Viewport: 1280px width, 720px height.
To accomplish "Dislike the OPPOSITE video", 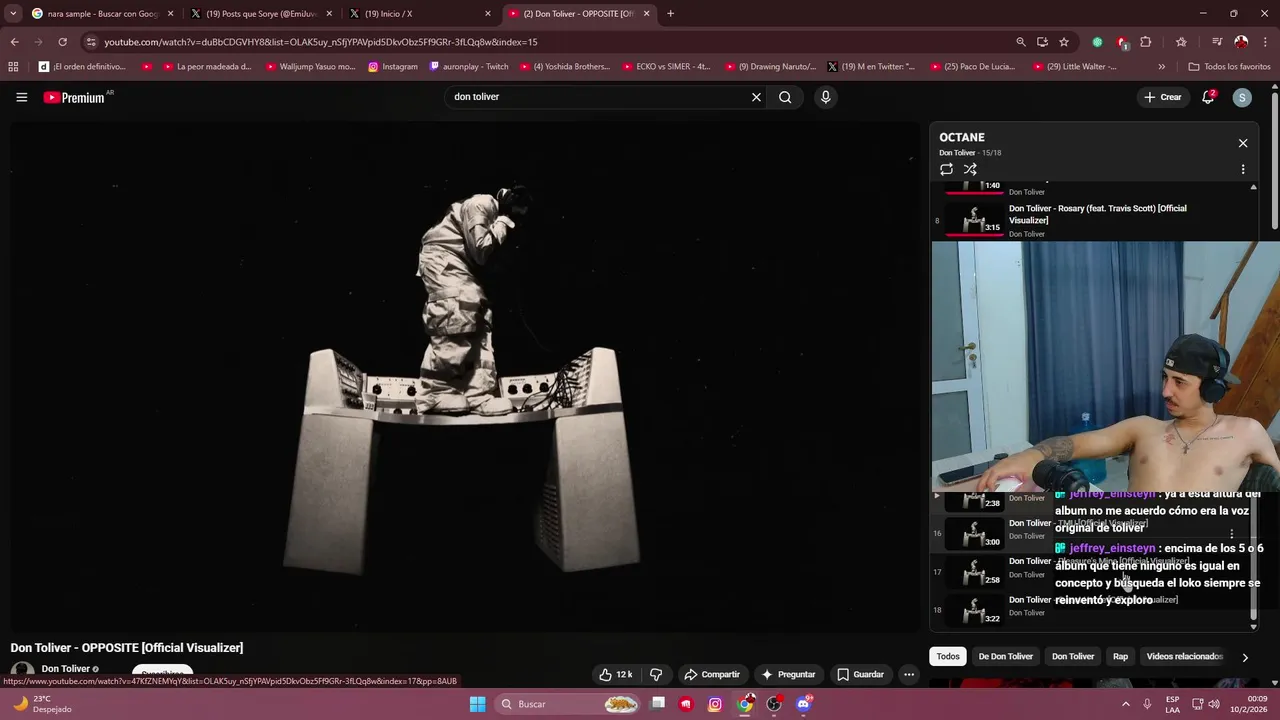I will pos(656,674).
